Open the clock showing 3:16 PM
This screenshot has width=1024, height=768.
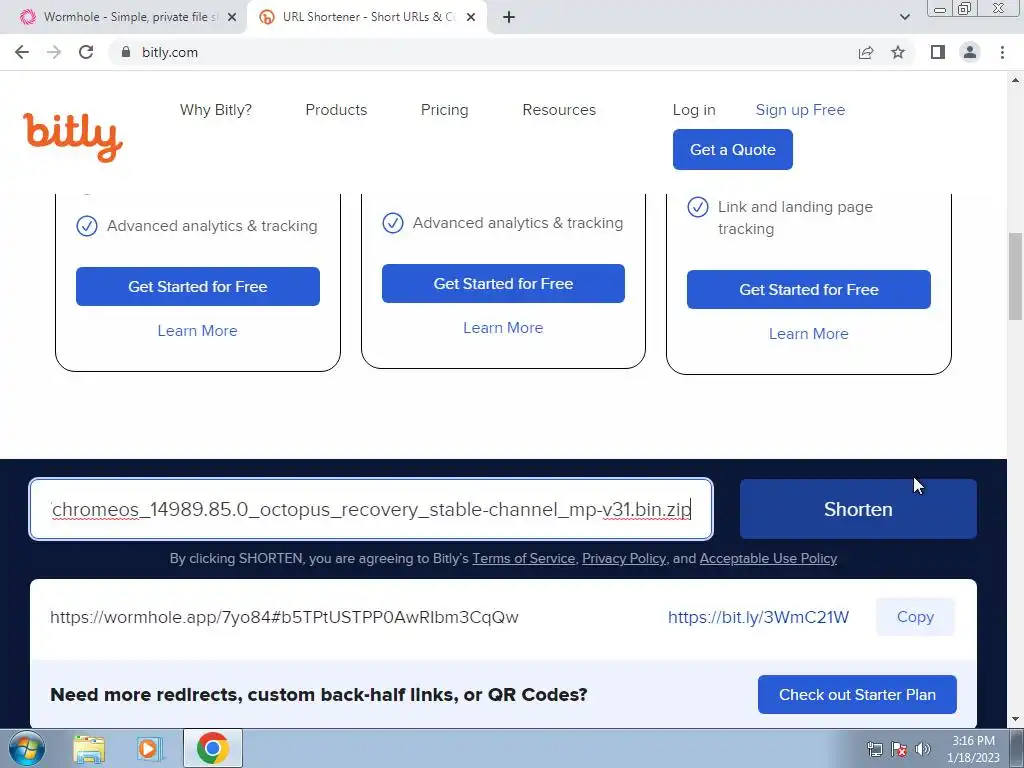pos(973,749)
